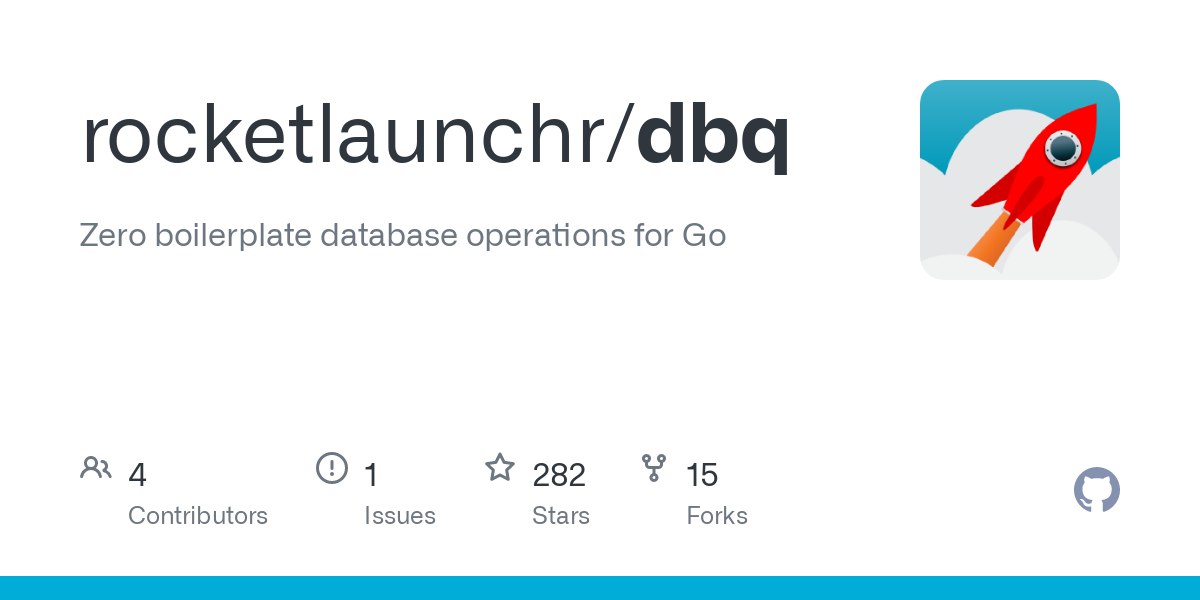Screen dimensions: 1200x600
Task: Click the forks count '15'
Action: 702,475
